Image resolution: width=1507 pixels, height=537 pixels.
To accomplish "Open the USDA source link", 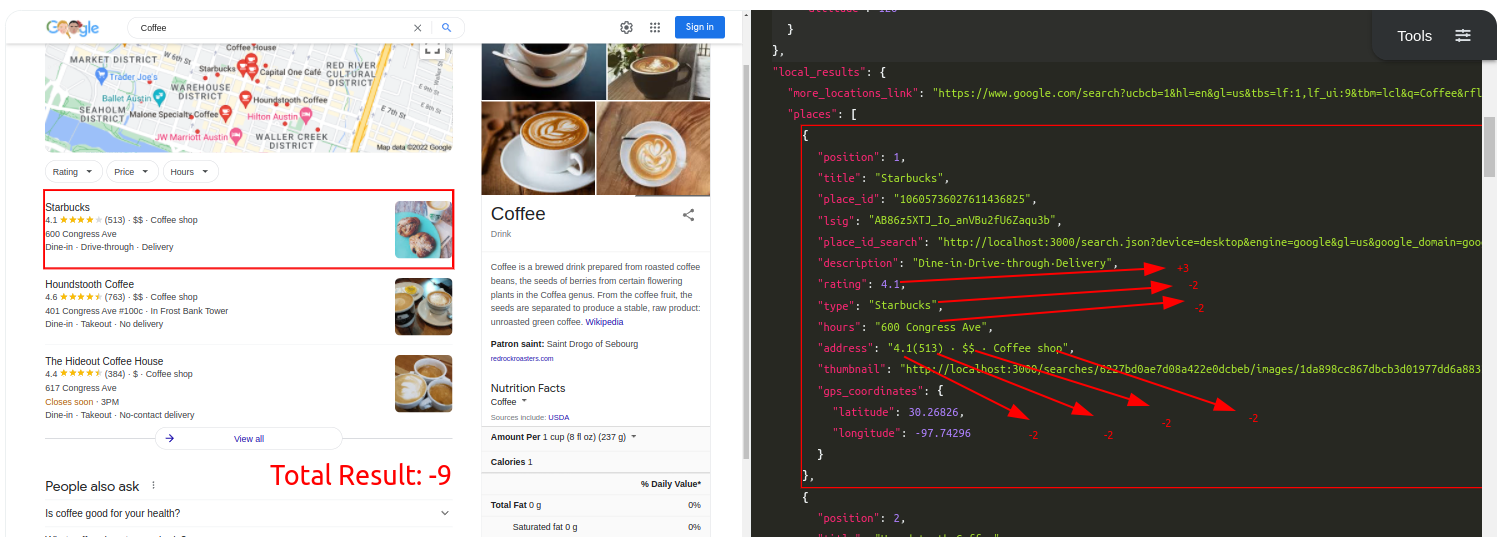I will point(558,417).
